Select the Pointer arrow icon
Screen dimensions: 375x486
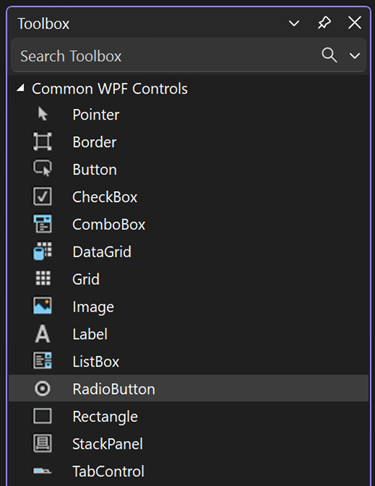click(x=42, y=114)
